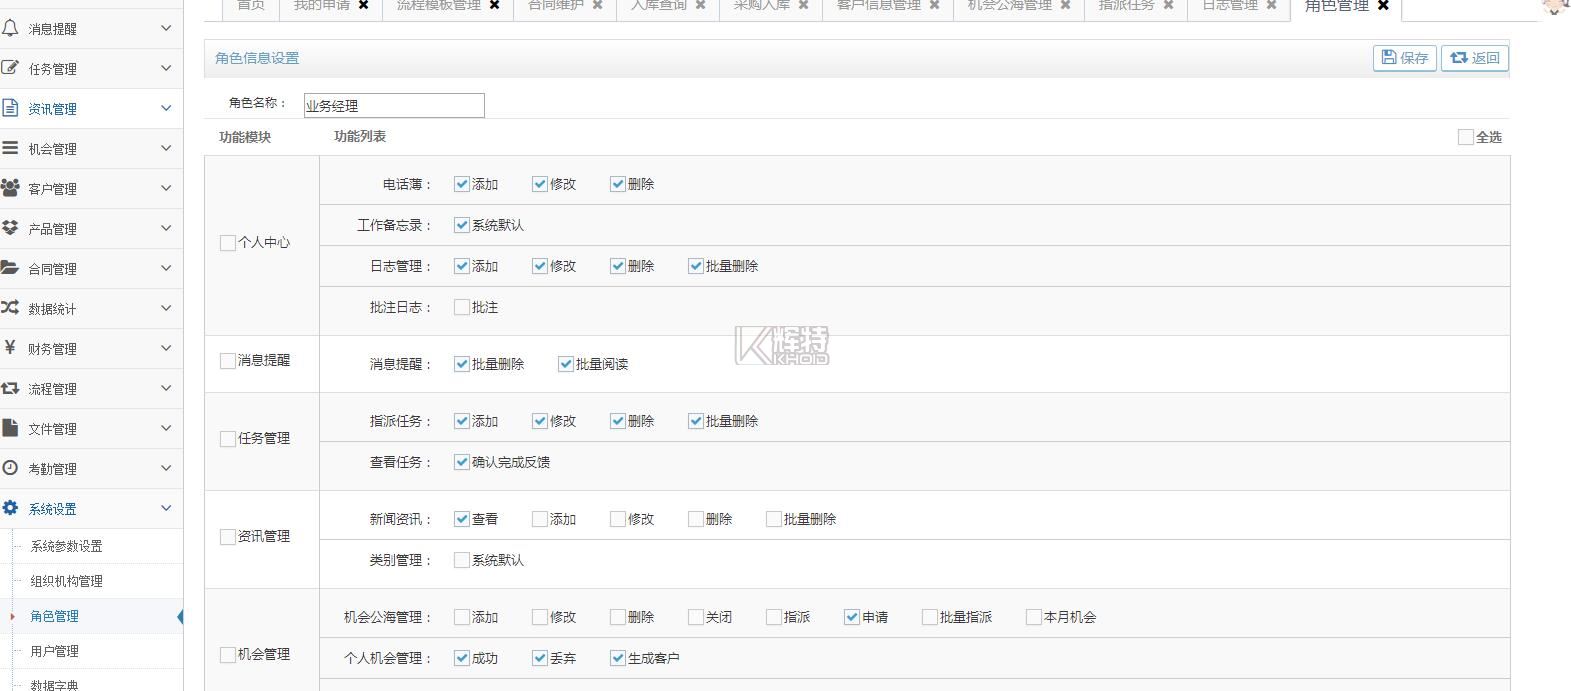Screen dimensions: 1571x691
Task: Check the 全选 select-all checkbox
Action: pos(1465,137)
